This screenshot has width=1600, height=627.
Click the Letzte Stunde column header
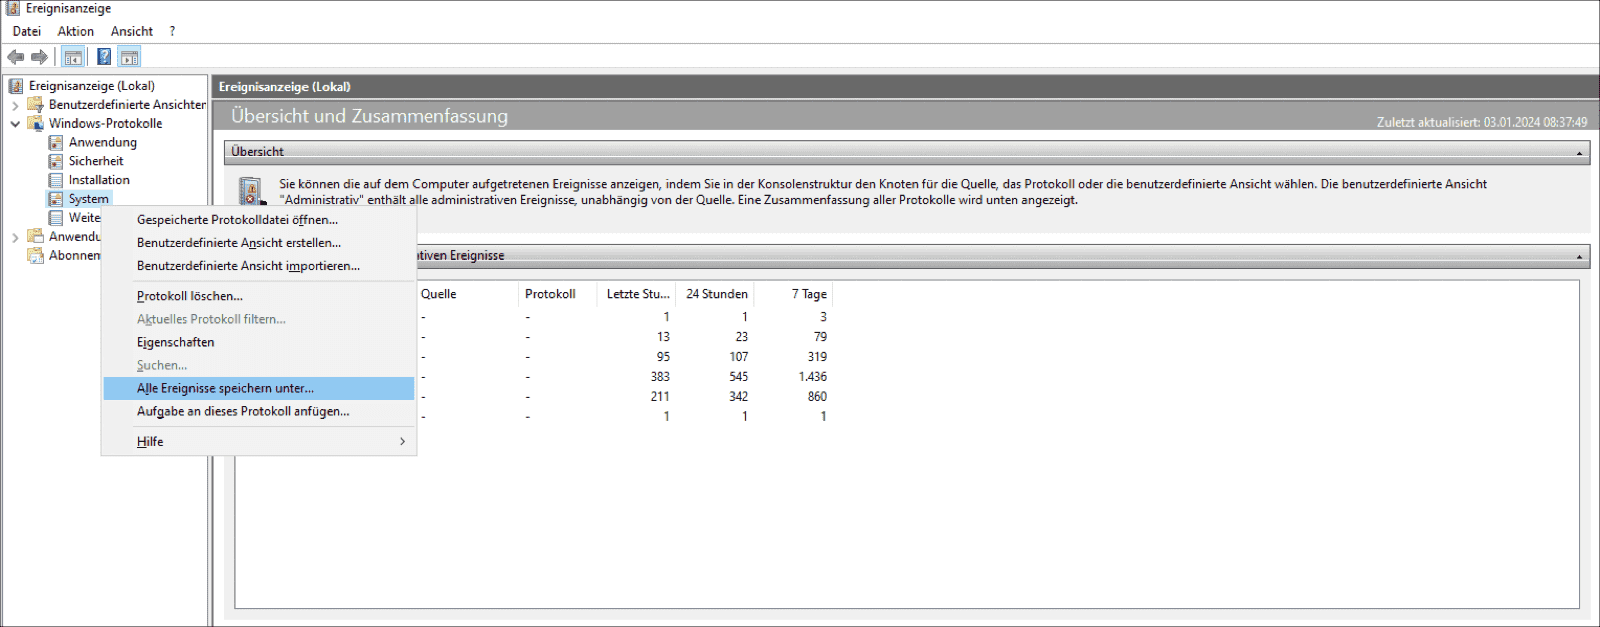[x=637, y=294]
